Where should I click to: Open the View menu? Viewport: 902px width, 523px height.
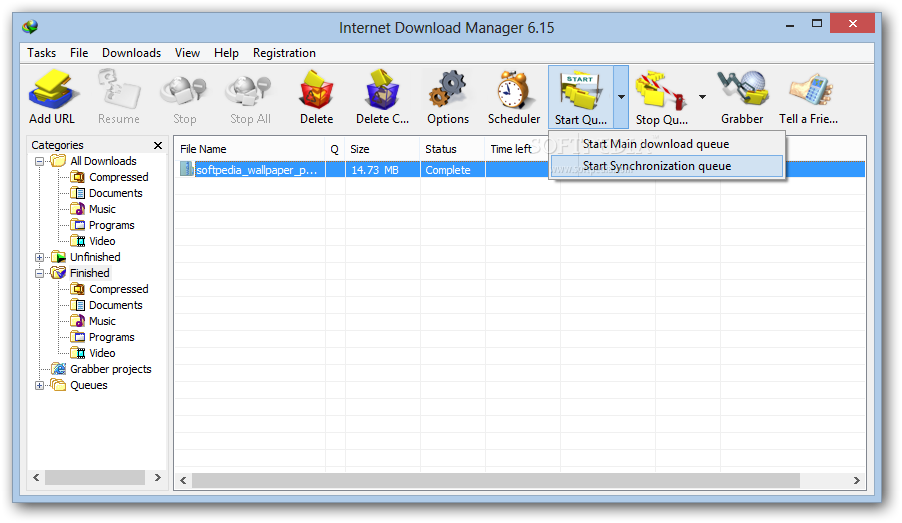188,53
